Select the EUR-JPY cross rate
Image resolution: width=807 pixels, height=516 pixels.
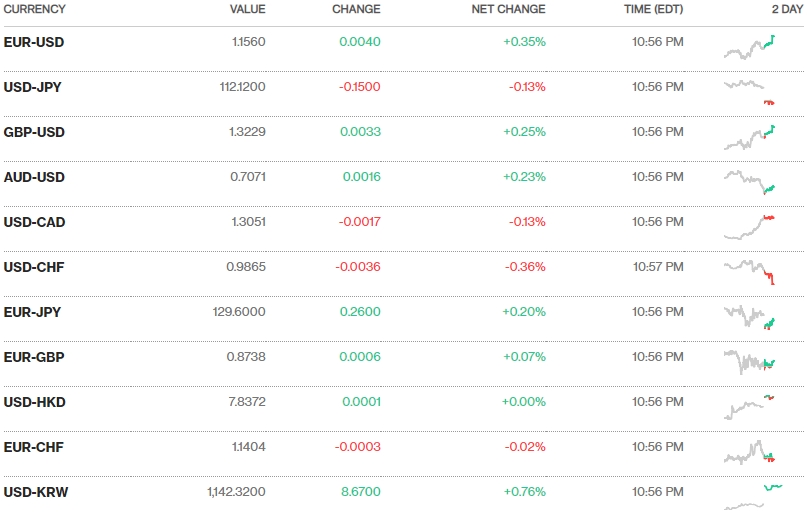click(33, 312)
